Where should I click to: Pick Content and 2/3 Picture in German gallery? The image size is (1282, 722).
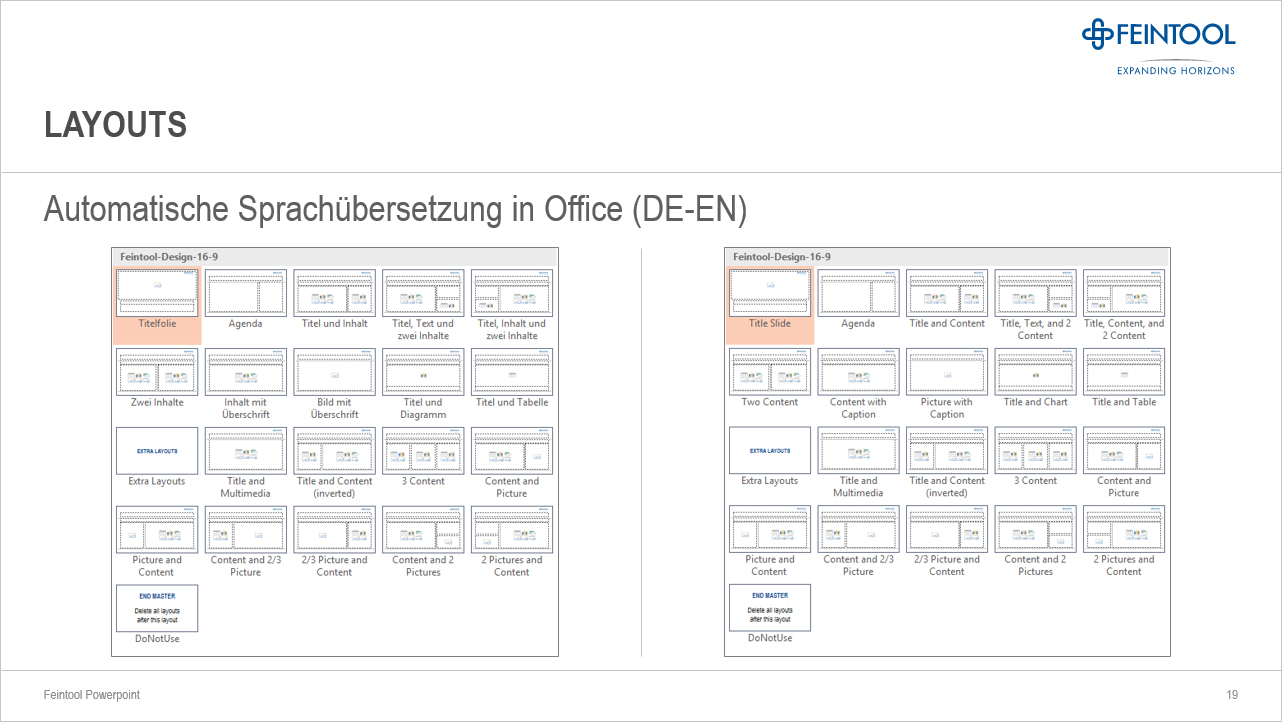245,530
